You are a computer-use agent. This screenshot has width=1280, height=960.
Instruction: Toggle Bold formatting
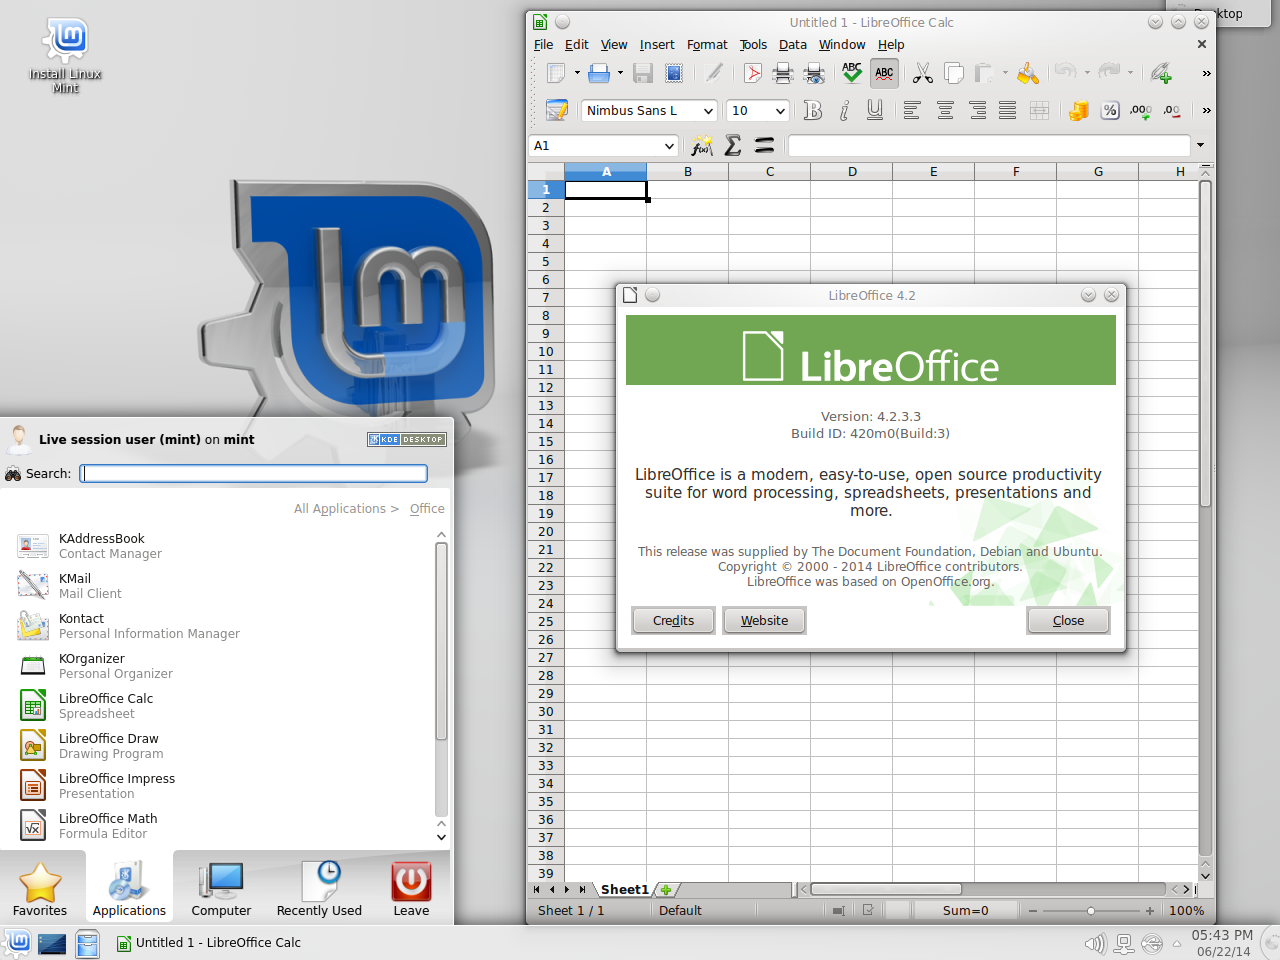[813, 111]
